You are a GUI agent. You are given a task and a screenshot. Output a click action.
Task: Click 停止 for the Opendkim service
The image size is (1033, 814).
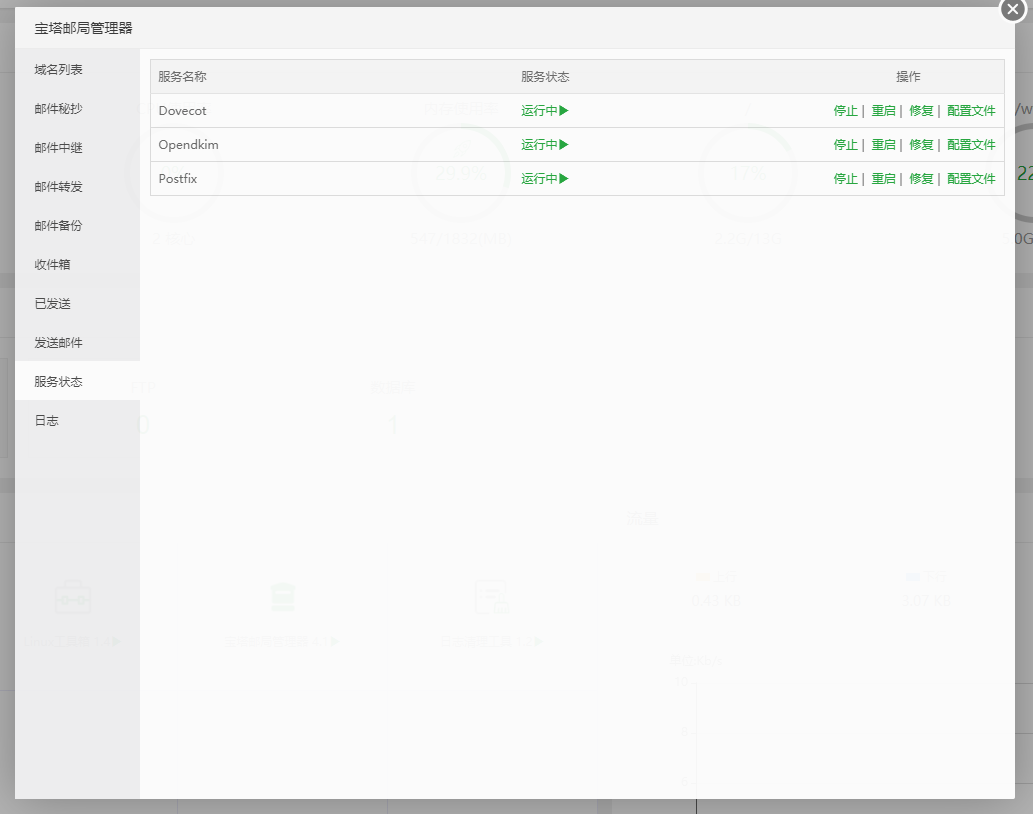click(x=845, y=145)
